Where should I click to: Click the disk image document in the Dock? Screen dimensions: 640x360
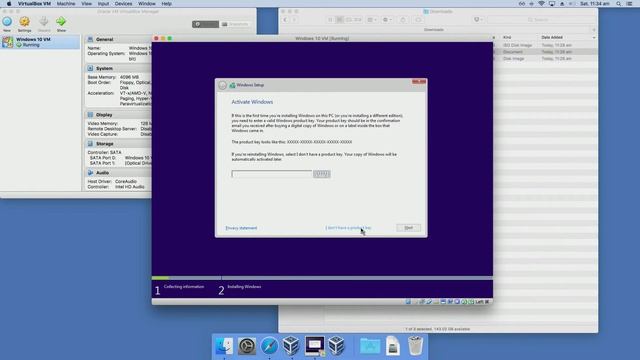[x=393, y=346]
